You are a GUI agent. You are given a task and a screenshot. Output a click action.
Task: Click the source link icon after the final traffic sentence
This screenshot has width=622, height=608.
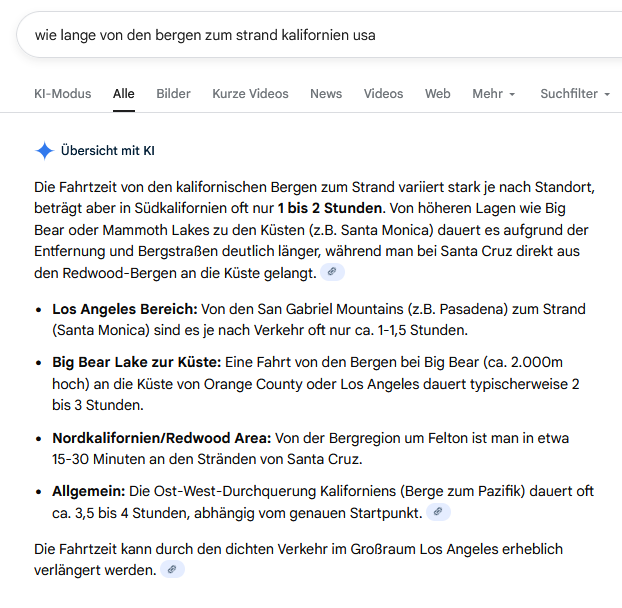[172, 569]
